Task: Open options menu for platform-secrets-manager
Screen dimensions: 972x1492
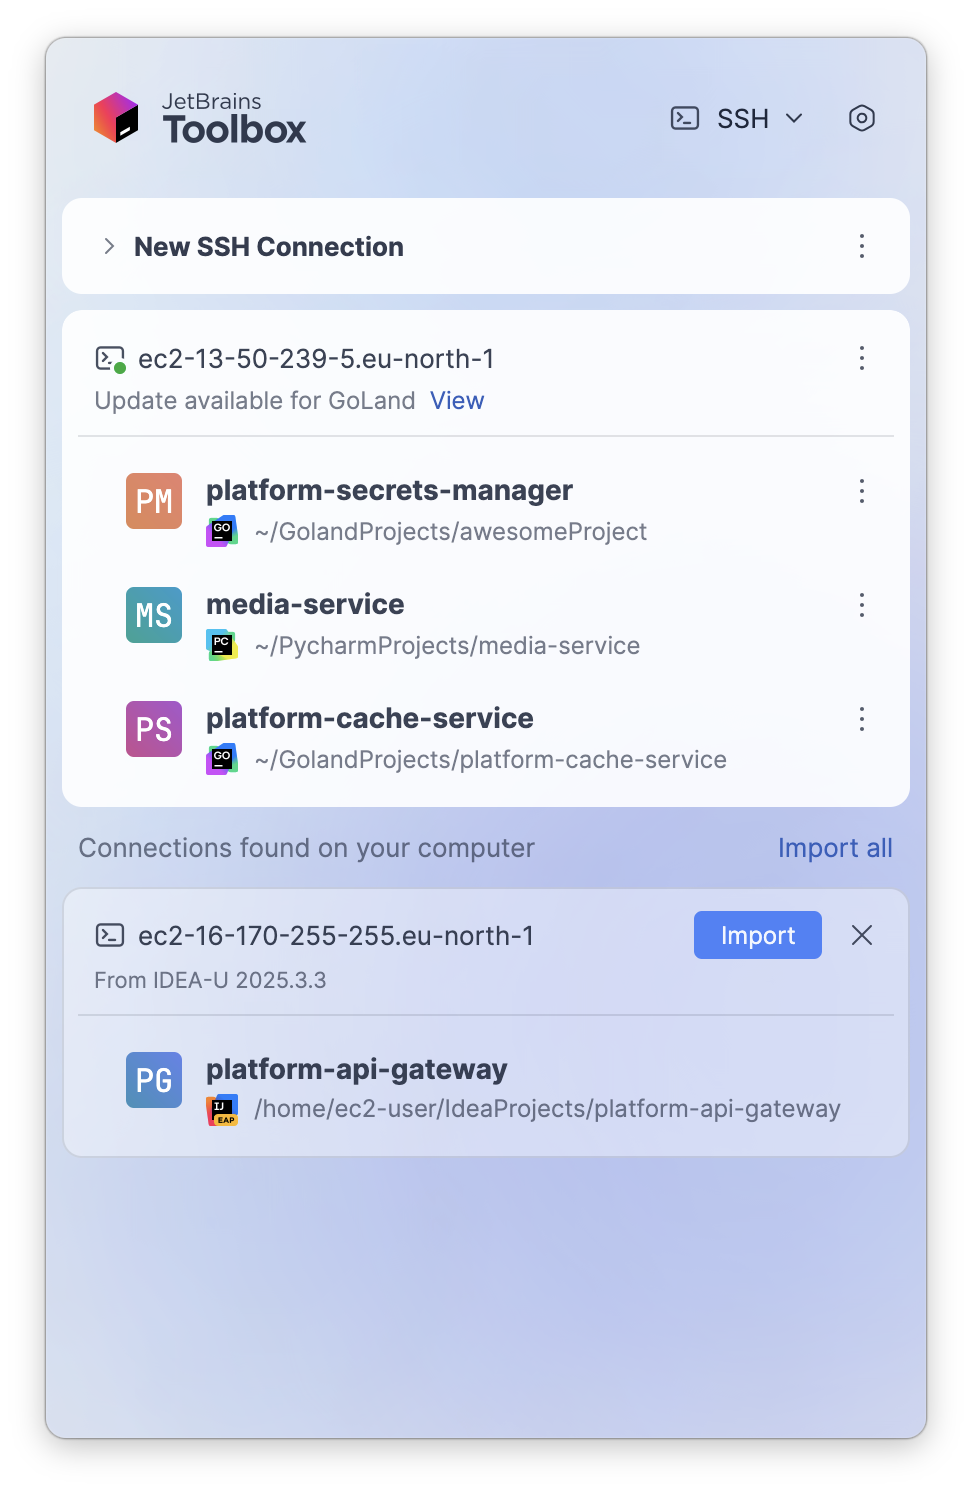Action: coord(861,490)
